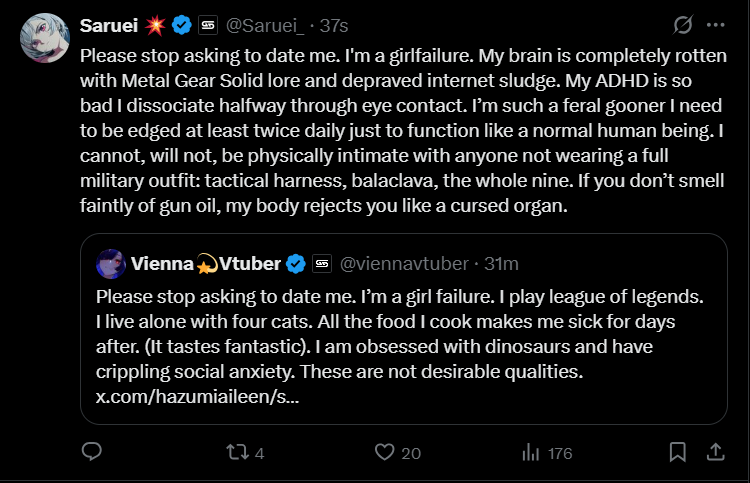Click Saruei's square affiliation badge

(207, 25)
